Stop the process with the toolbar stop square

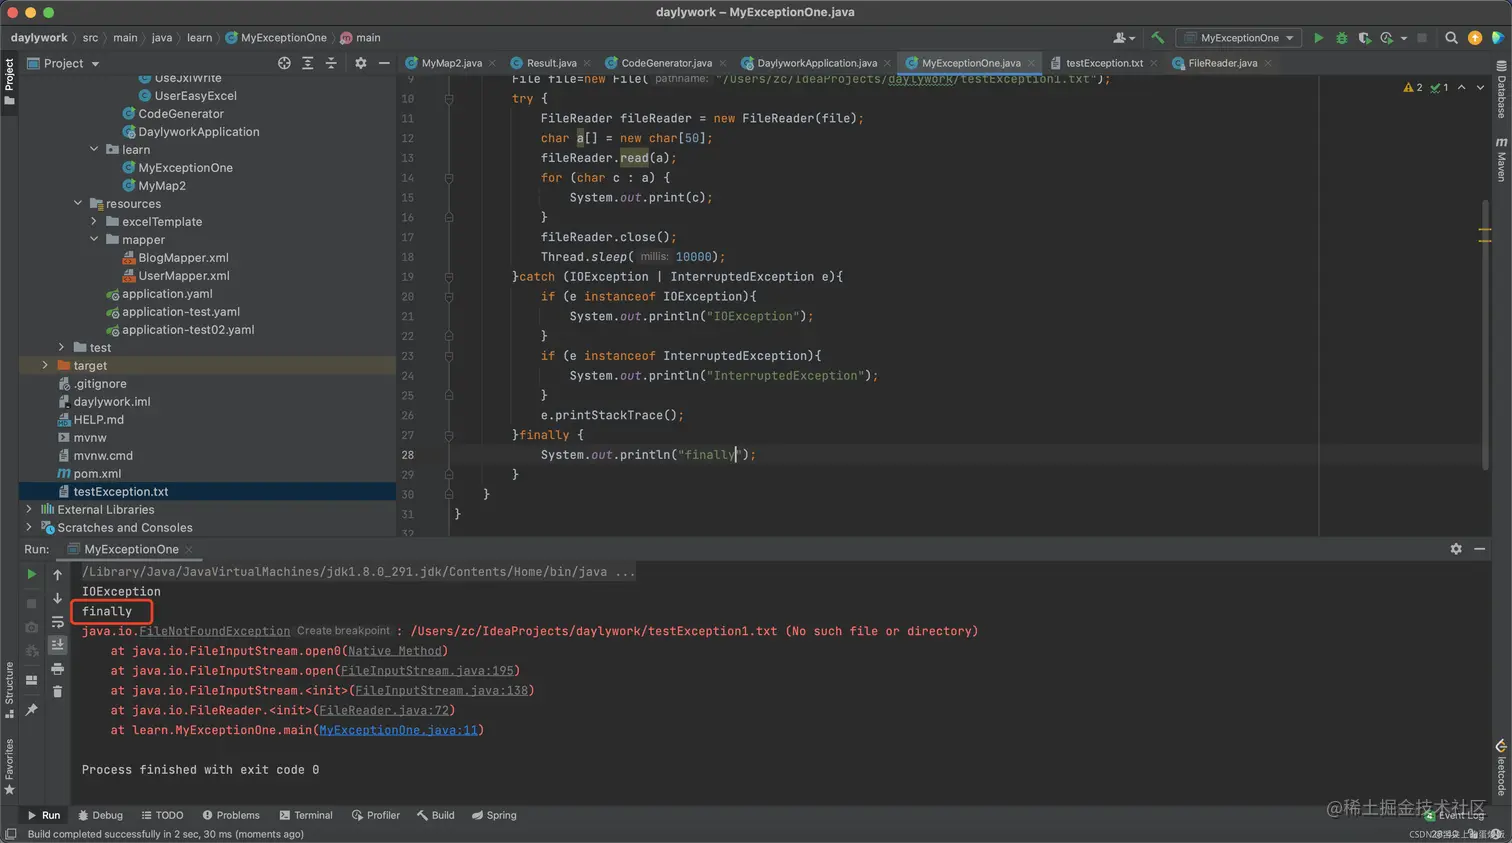click(1422, 38)
